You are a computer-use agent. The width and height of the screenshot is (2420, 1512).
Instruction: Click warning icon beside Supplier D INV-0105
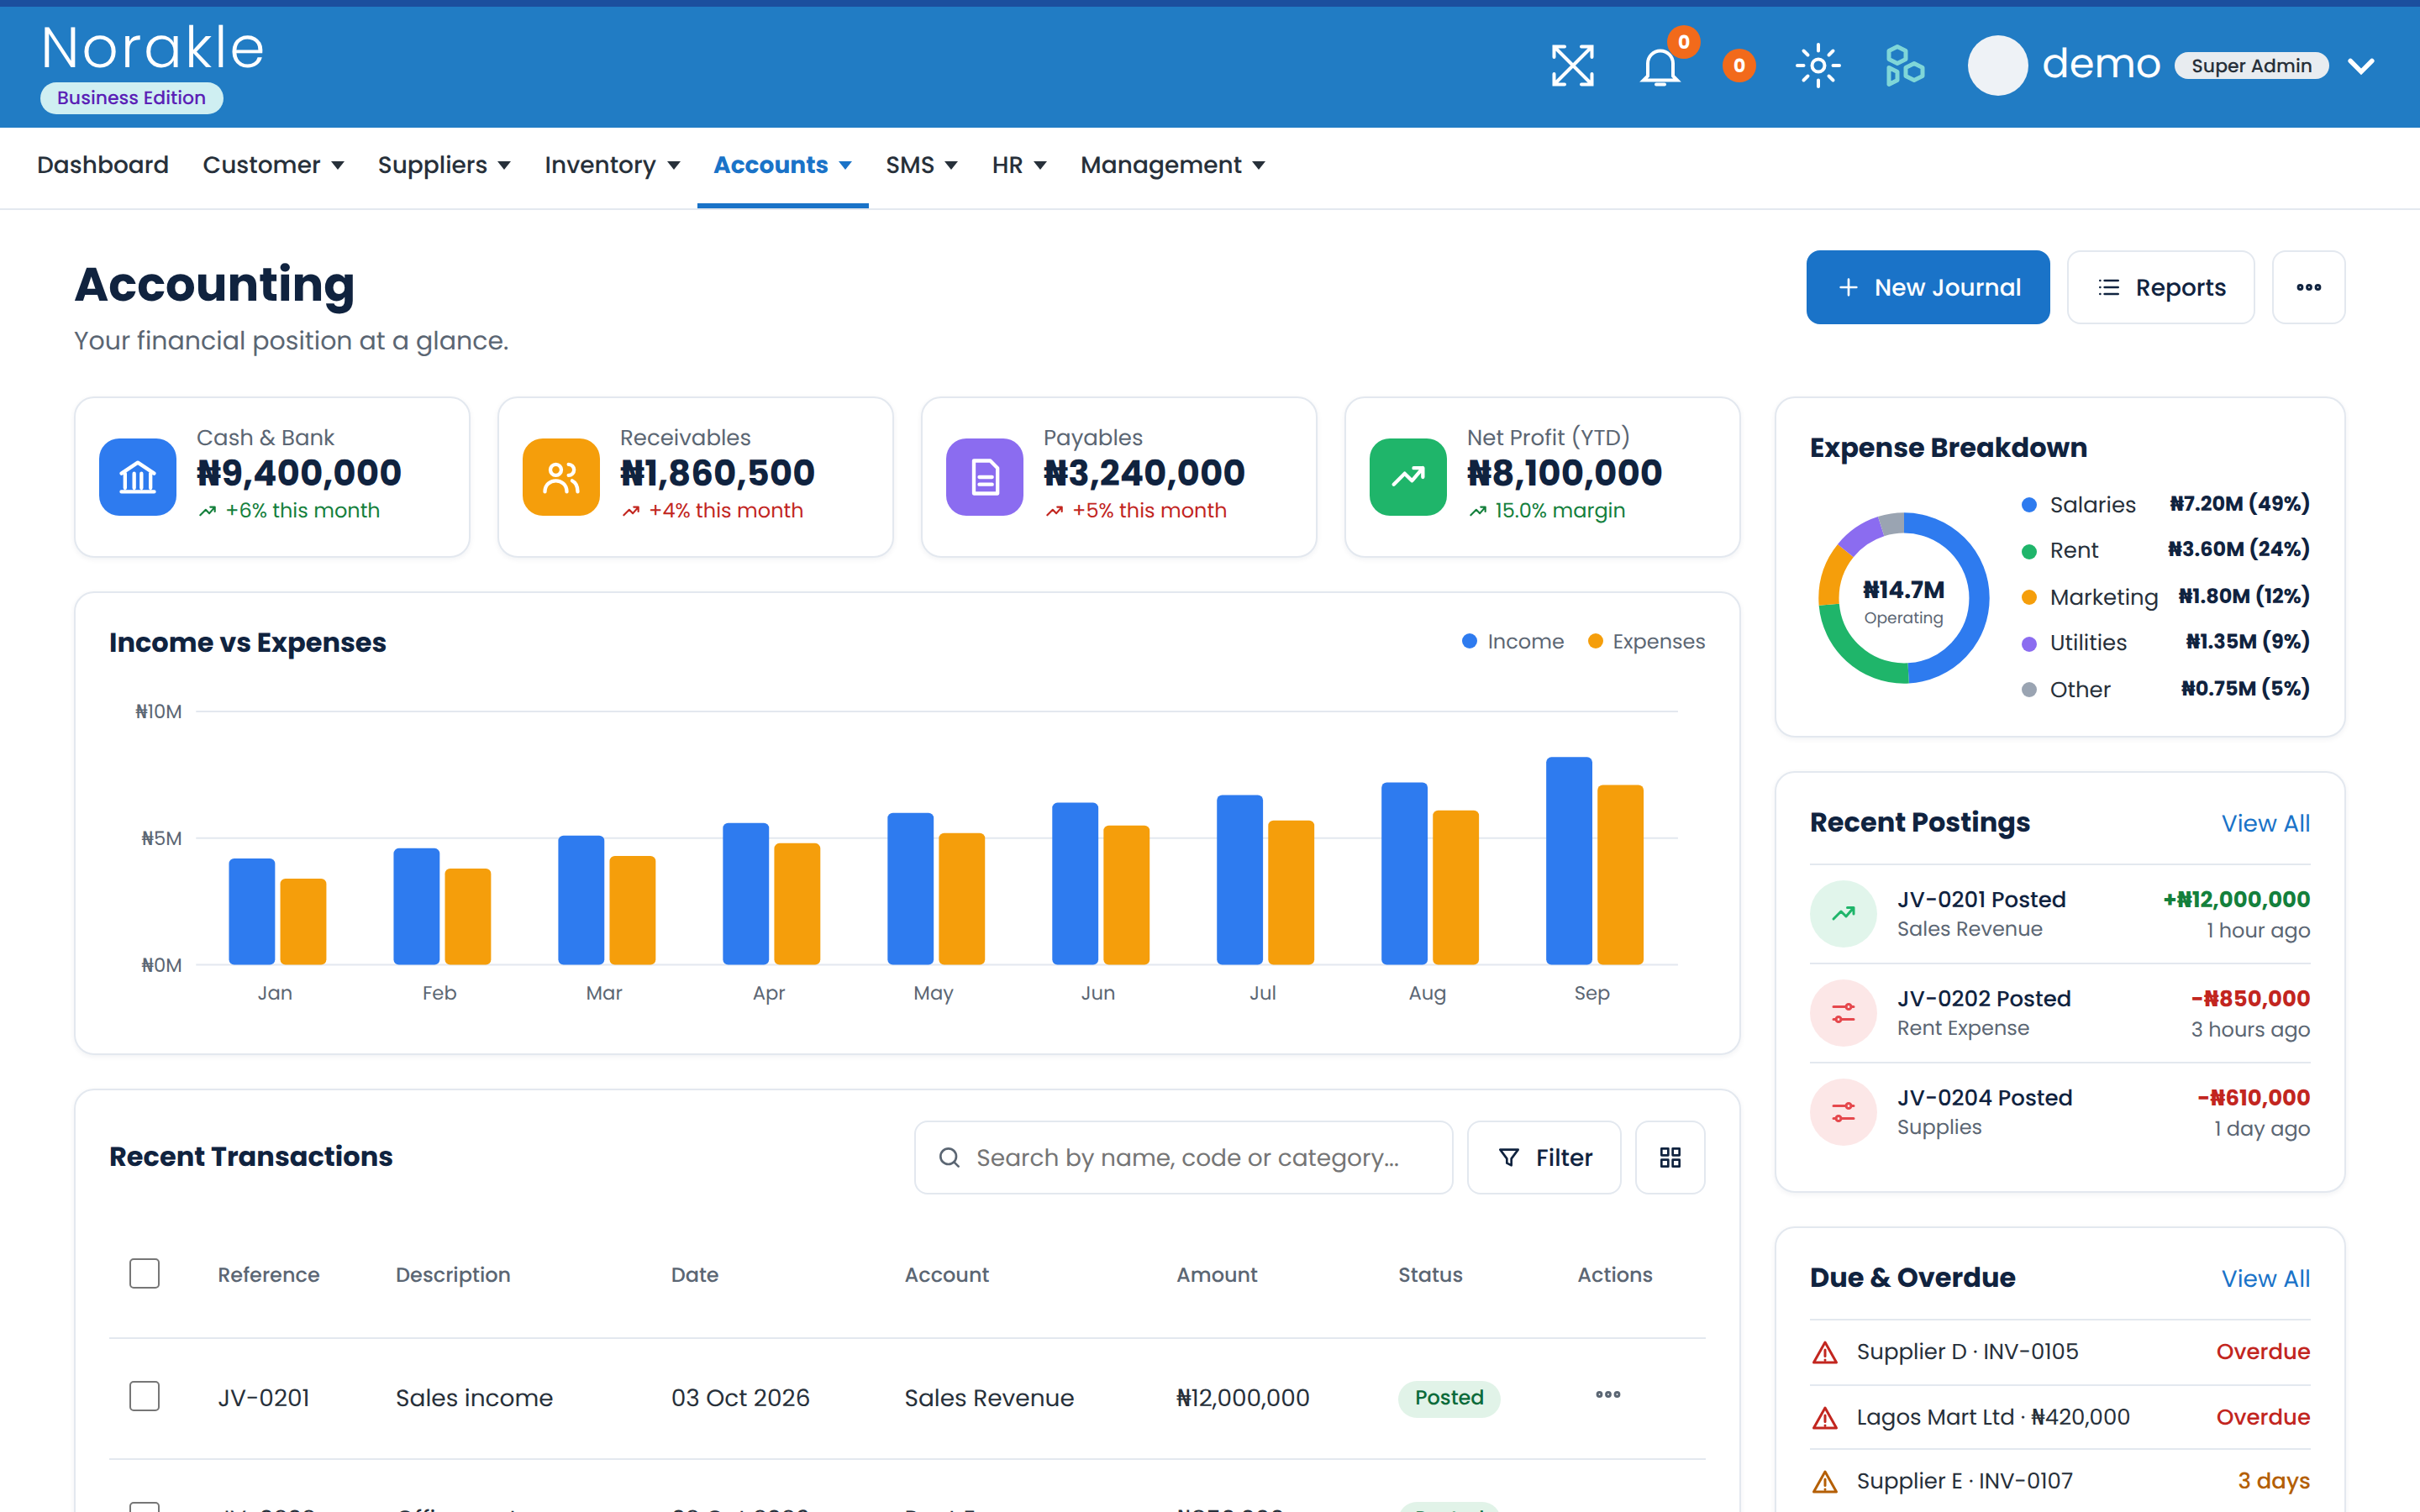tap(1825, 1353)
